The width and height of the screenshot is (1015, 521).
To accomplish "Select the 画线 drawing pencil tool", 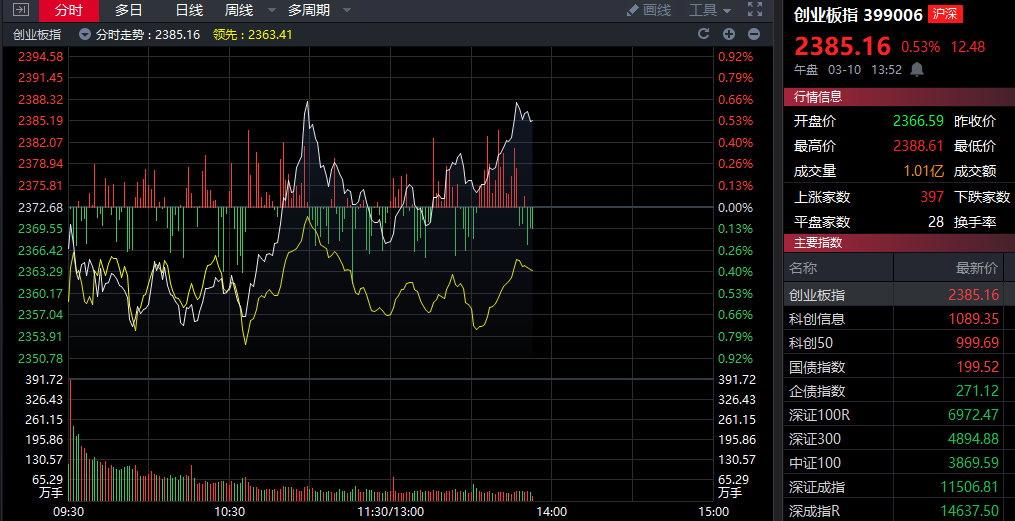I will click(648, 10).
